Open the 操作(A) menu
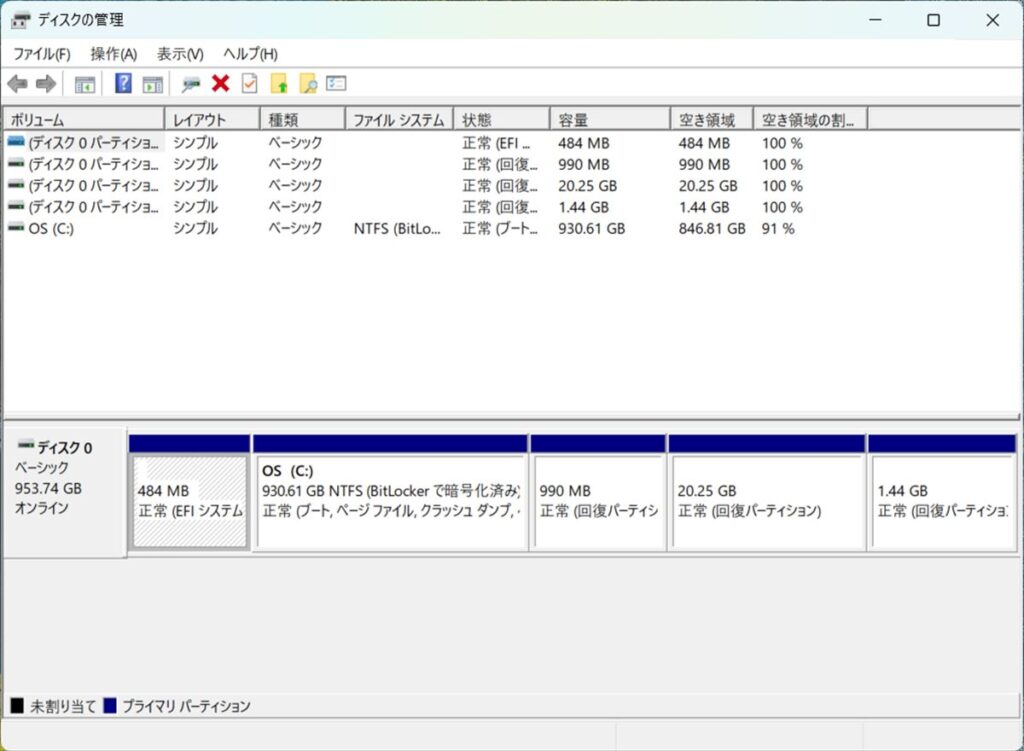The width and height of the screenshot is (1024, 751). click(x=113, y=54)
